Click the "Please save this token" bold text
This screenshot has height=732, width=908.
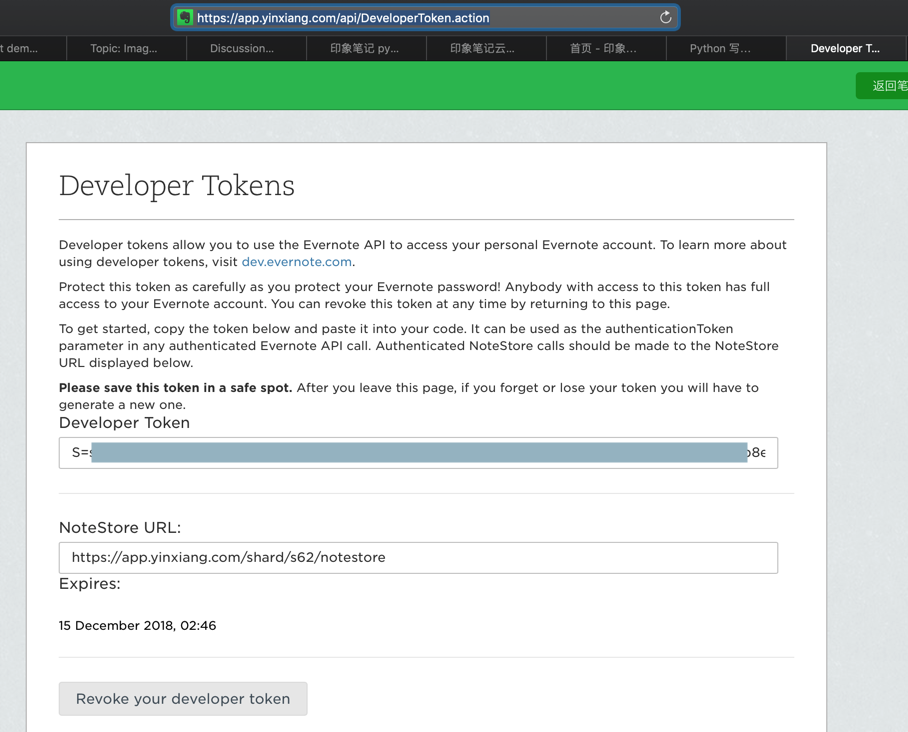[175, 388]
